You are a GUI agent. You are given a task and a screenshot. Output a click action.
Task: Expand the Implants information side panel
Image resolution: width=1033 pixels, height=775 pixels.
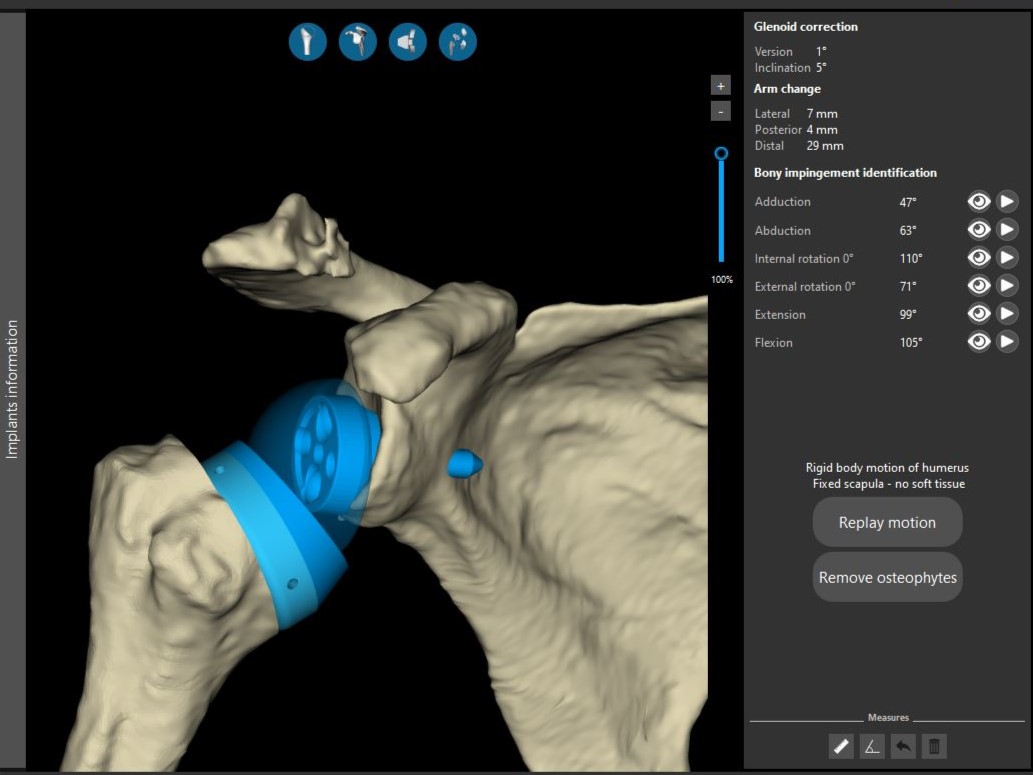[x=13, y=388]
